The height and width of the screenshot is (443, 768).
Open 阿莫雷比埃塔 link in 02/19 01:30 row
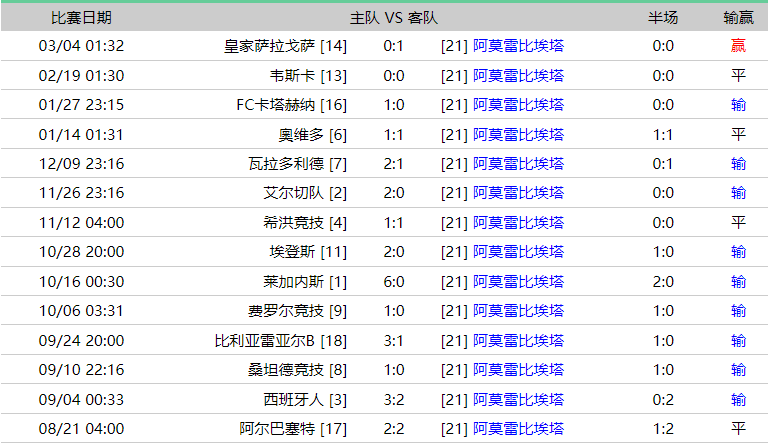[x=518, y=75]
